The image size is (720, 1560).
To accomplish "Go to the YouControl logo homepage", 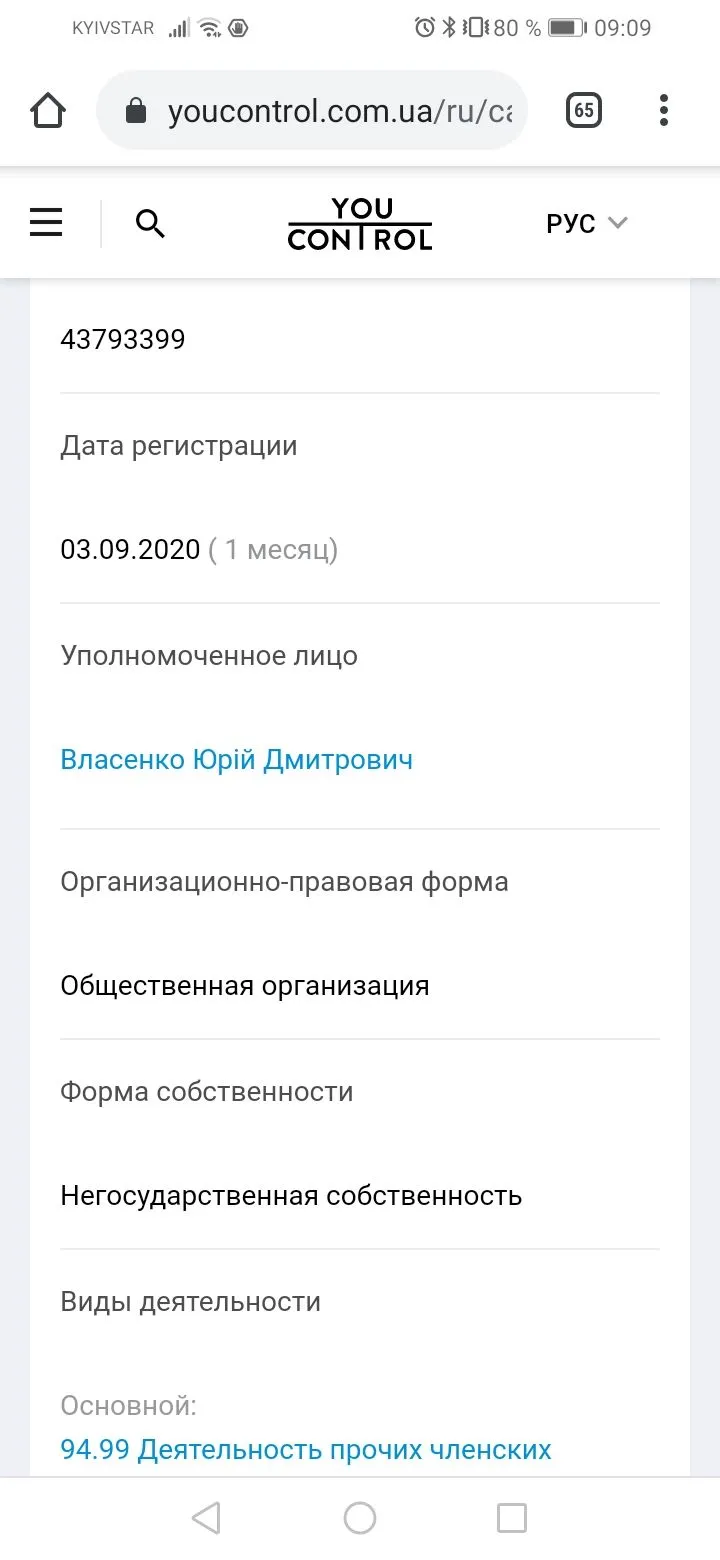I will tap(360, 224).
